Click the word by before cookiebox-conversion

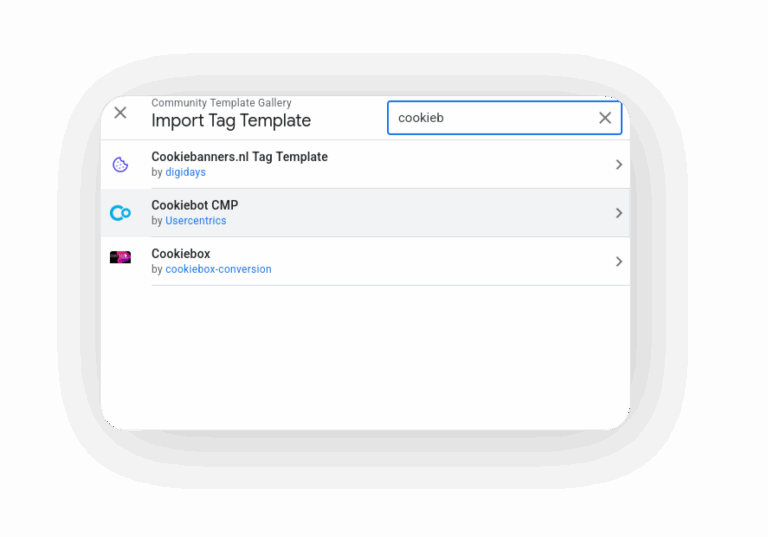pyautogui.click(x=157, y=269)
